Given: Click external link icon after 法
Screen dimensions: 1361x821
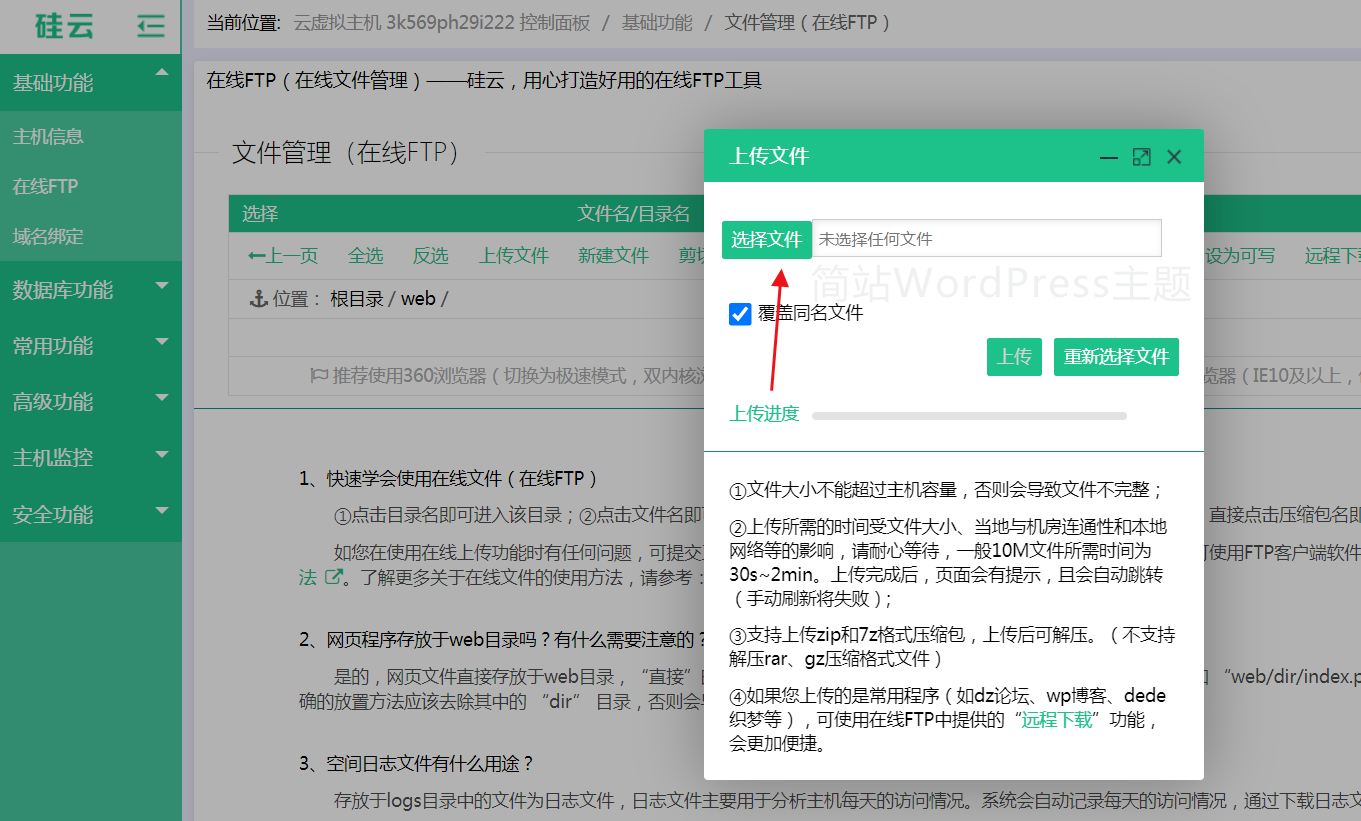Looking at the screenshot, I should click(x=335, y=577).
